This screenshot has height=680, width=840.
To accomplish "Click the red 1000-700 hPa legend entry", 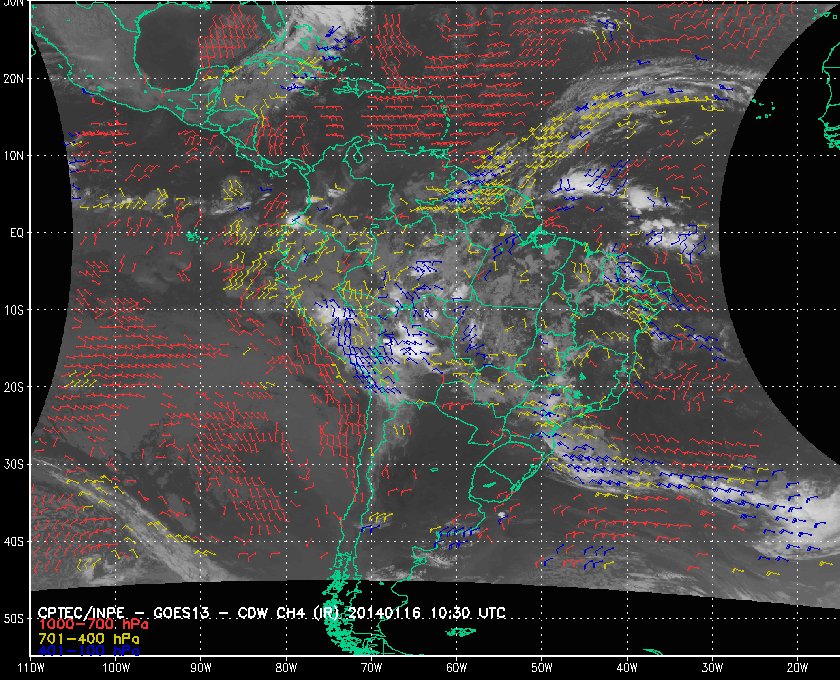I will coord(93,625).
